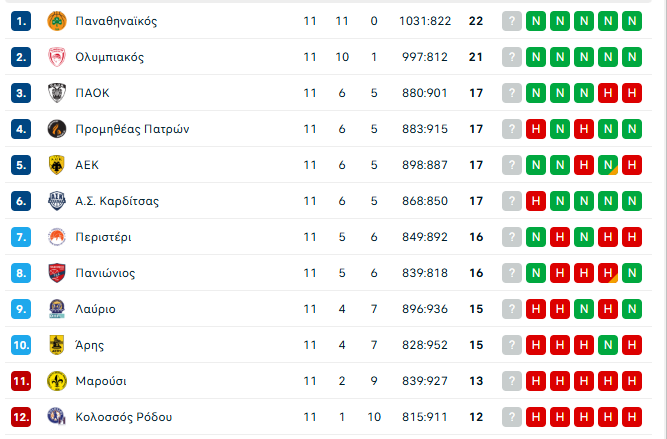Click the Μαρούσι yellow logo
667x439 pixels.
point(57,381)
